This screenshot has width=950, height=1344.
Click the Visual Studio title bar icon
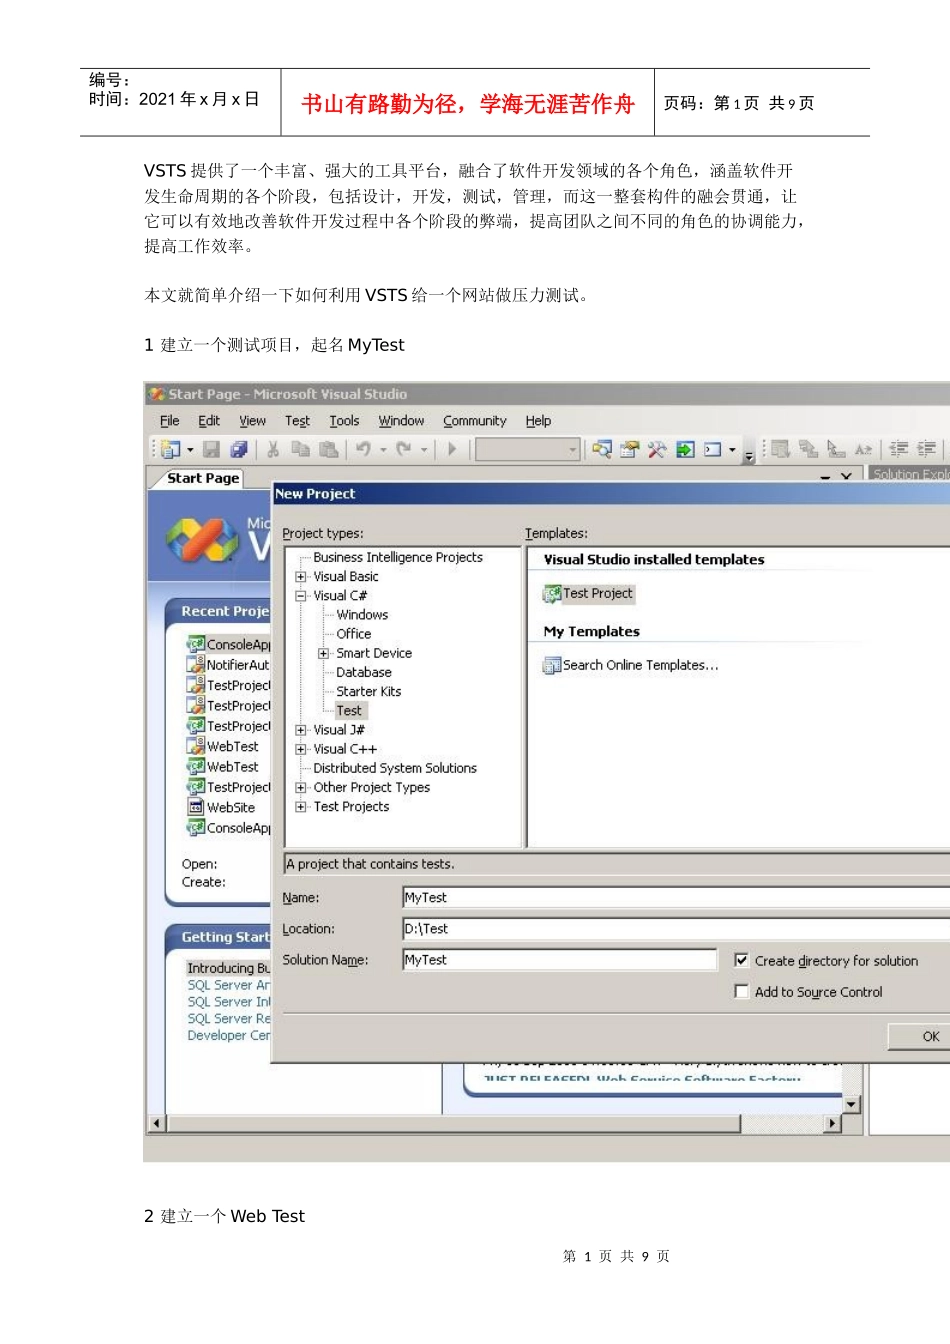157,394
